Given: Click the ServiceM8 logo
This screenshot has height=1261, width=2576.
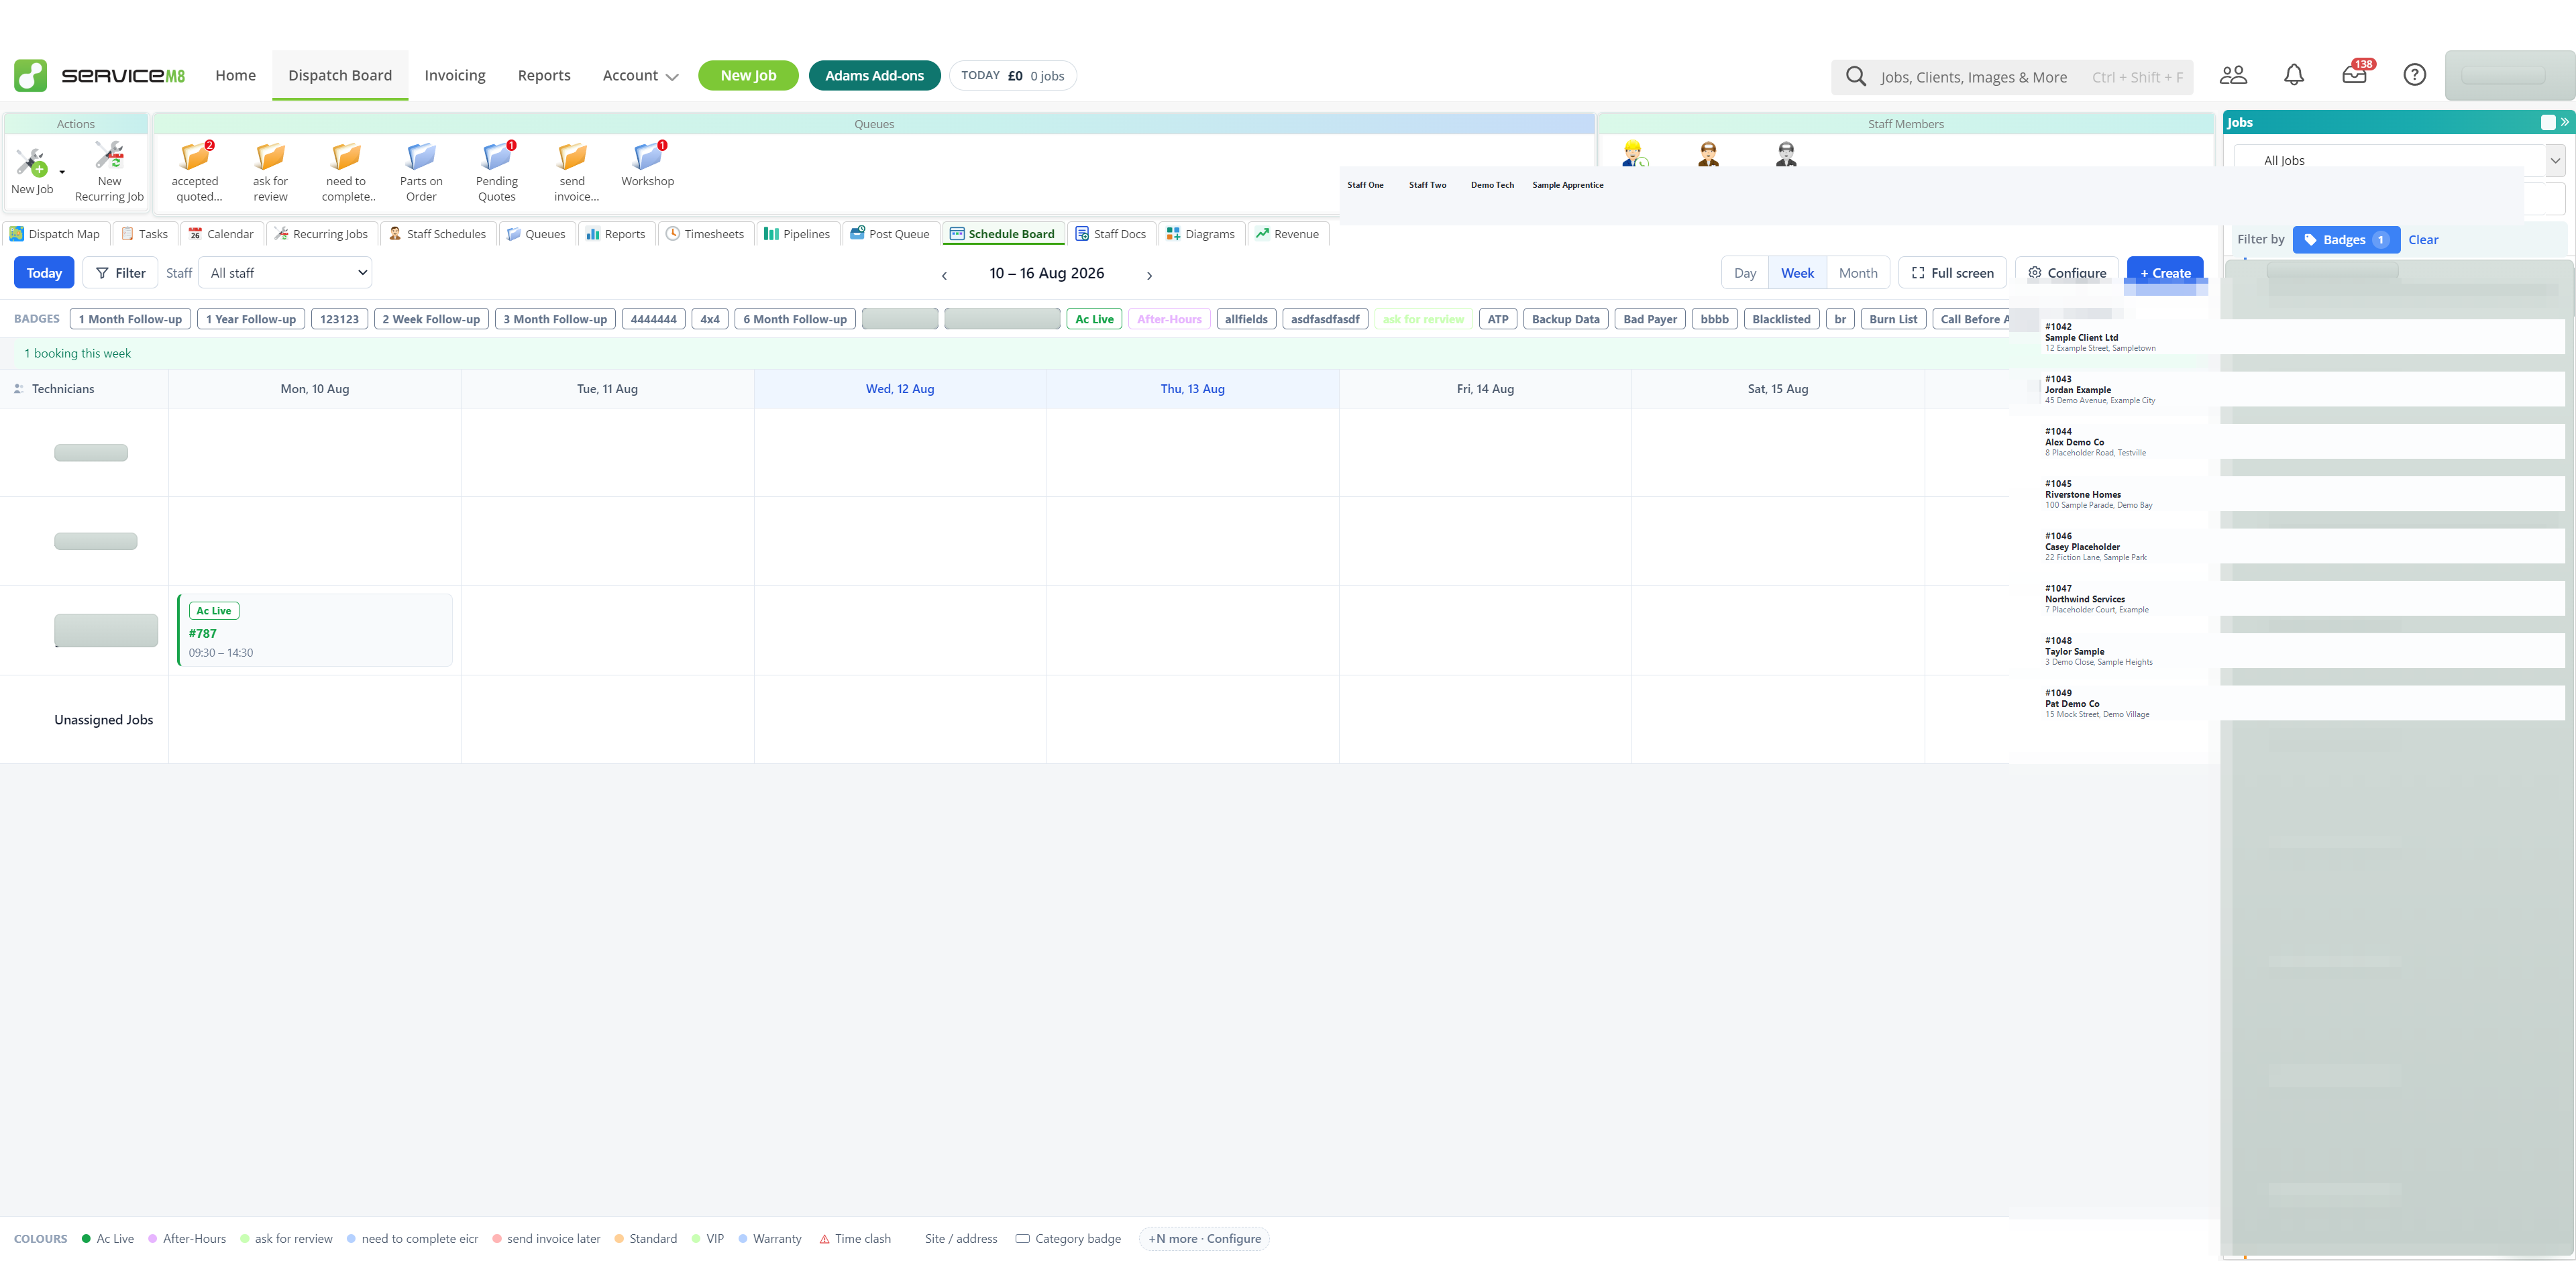Looking at the screenshot, I should point(100,75).
